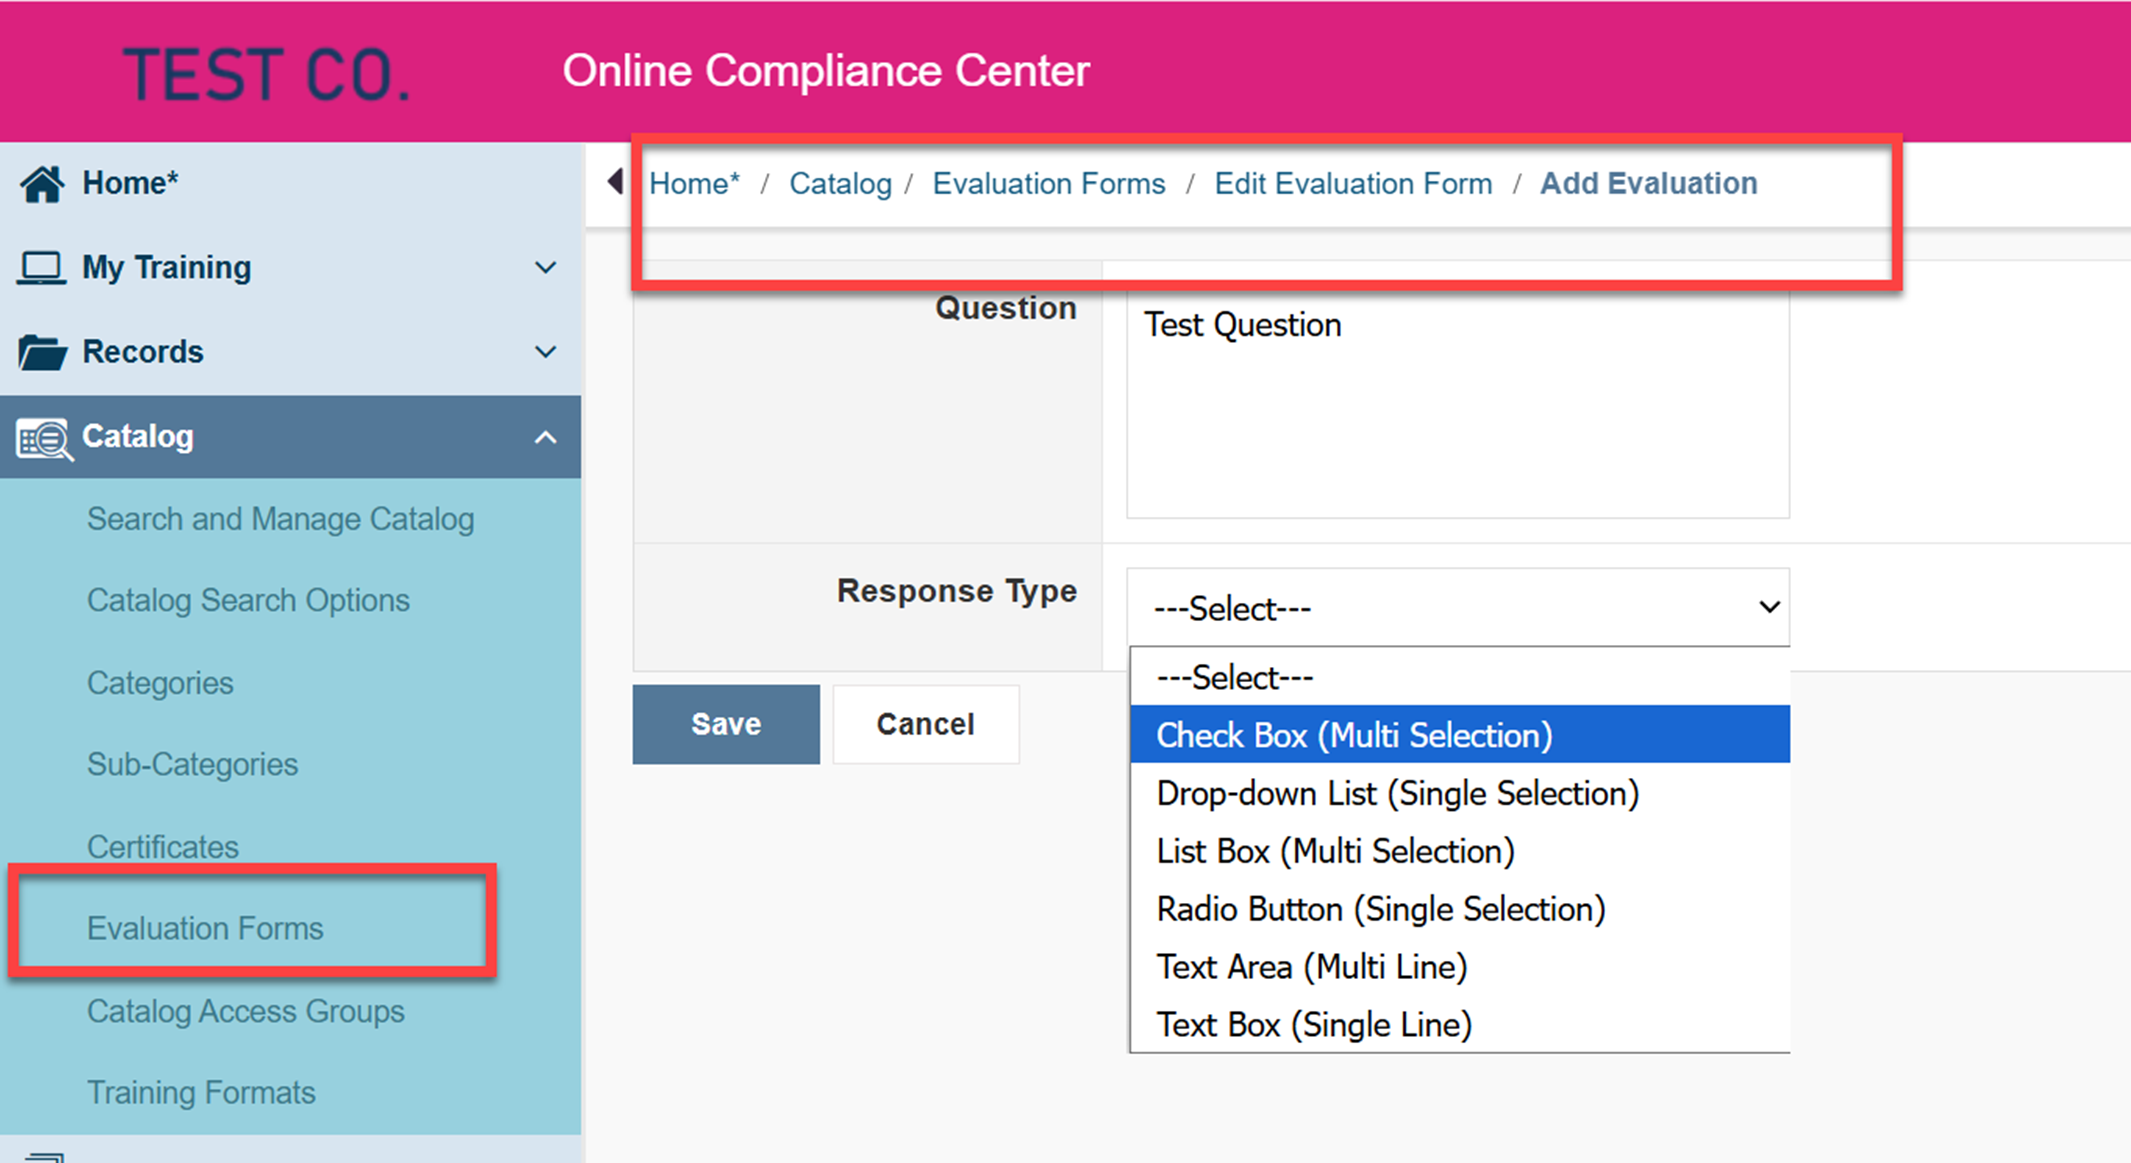Click the Catalog breadcrumb link

tap(840, 184)
